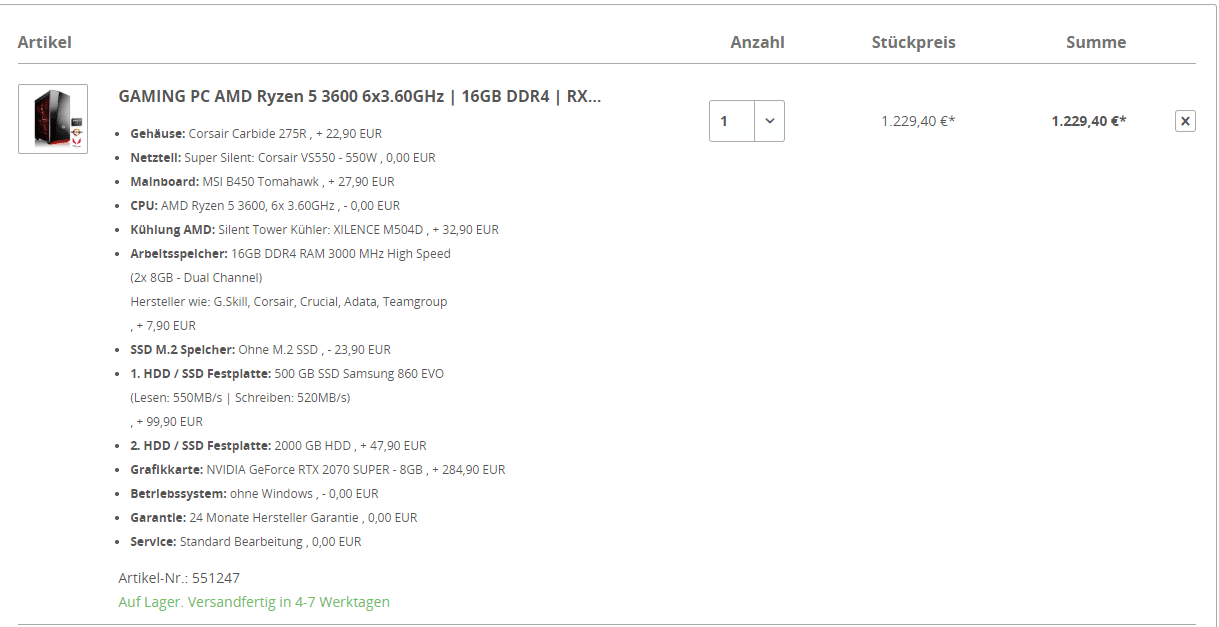Click the Anzahl column header
1219x627 pixels.
tap(757, 42)
